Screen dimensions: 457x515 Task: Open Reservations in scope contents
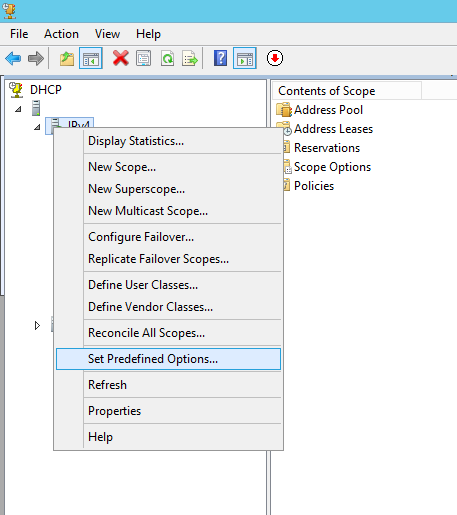click(327, 148)
